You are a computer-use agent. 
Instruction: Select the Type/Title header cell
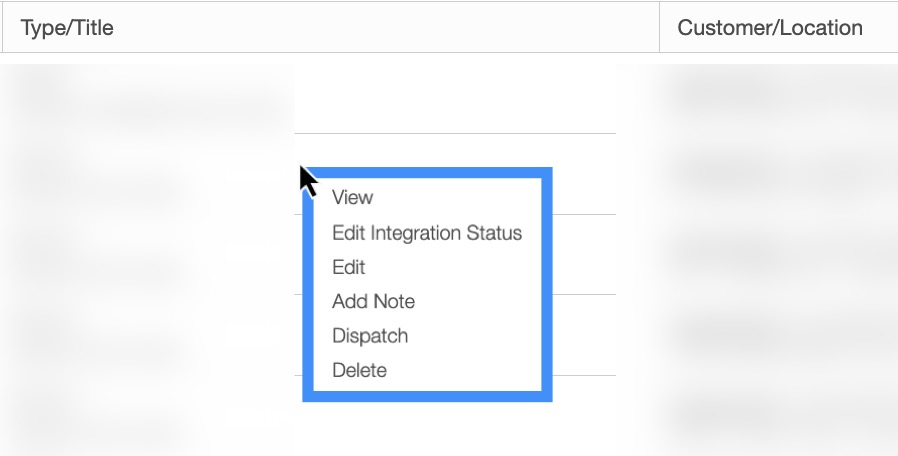pos(67,27)
